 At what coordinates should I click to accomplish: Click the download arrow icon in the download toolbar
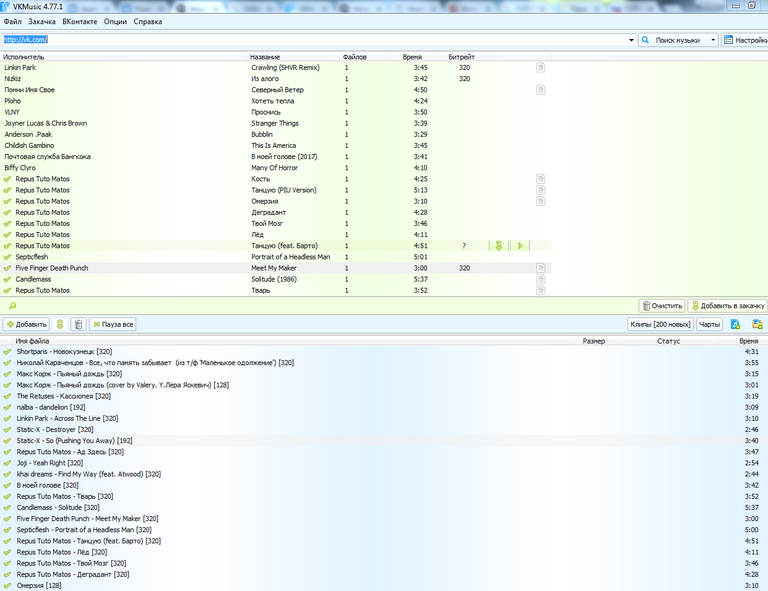[x=60, y=324]
